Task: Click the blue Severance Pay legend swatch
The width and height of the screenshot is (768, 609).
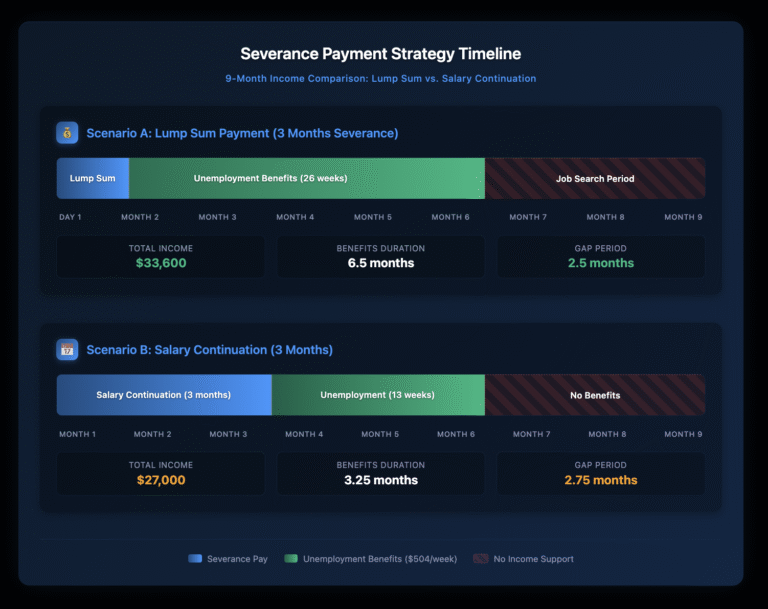Action: 195,559
